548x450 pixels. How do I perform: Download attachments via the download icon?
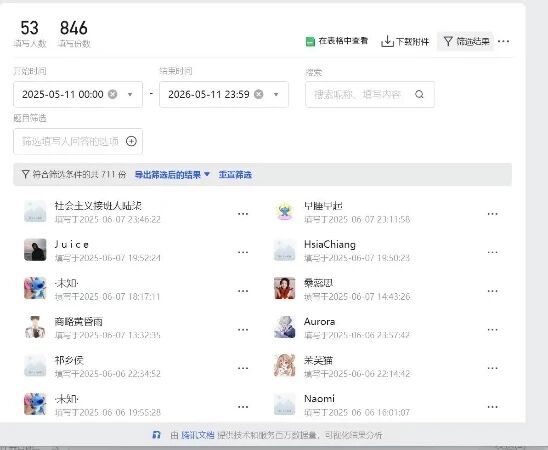pos(387,41)
